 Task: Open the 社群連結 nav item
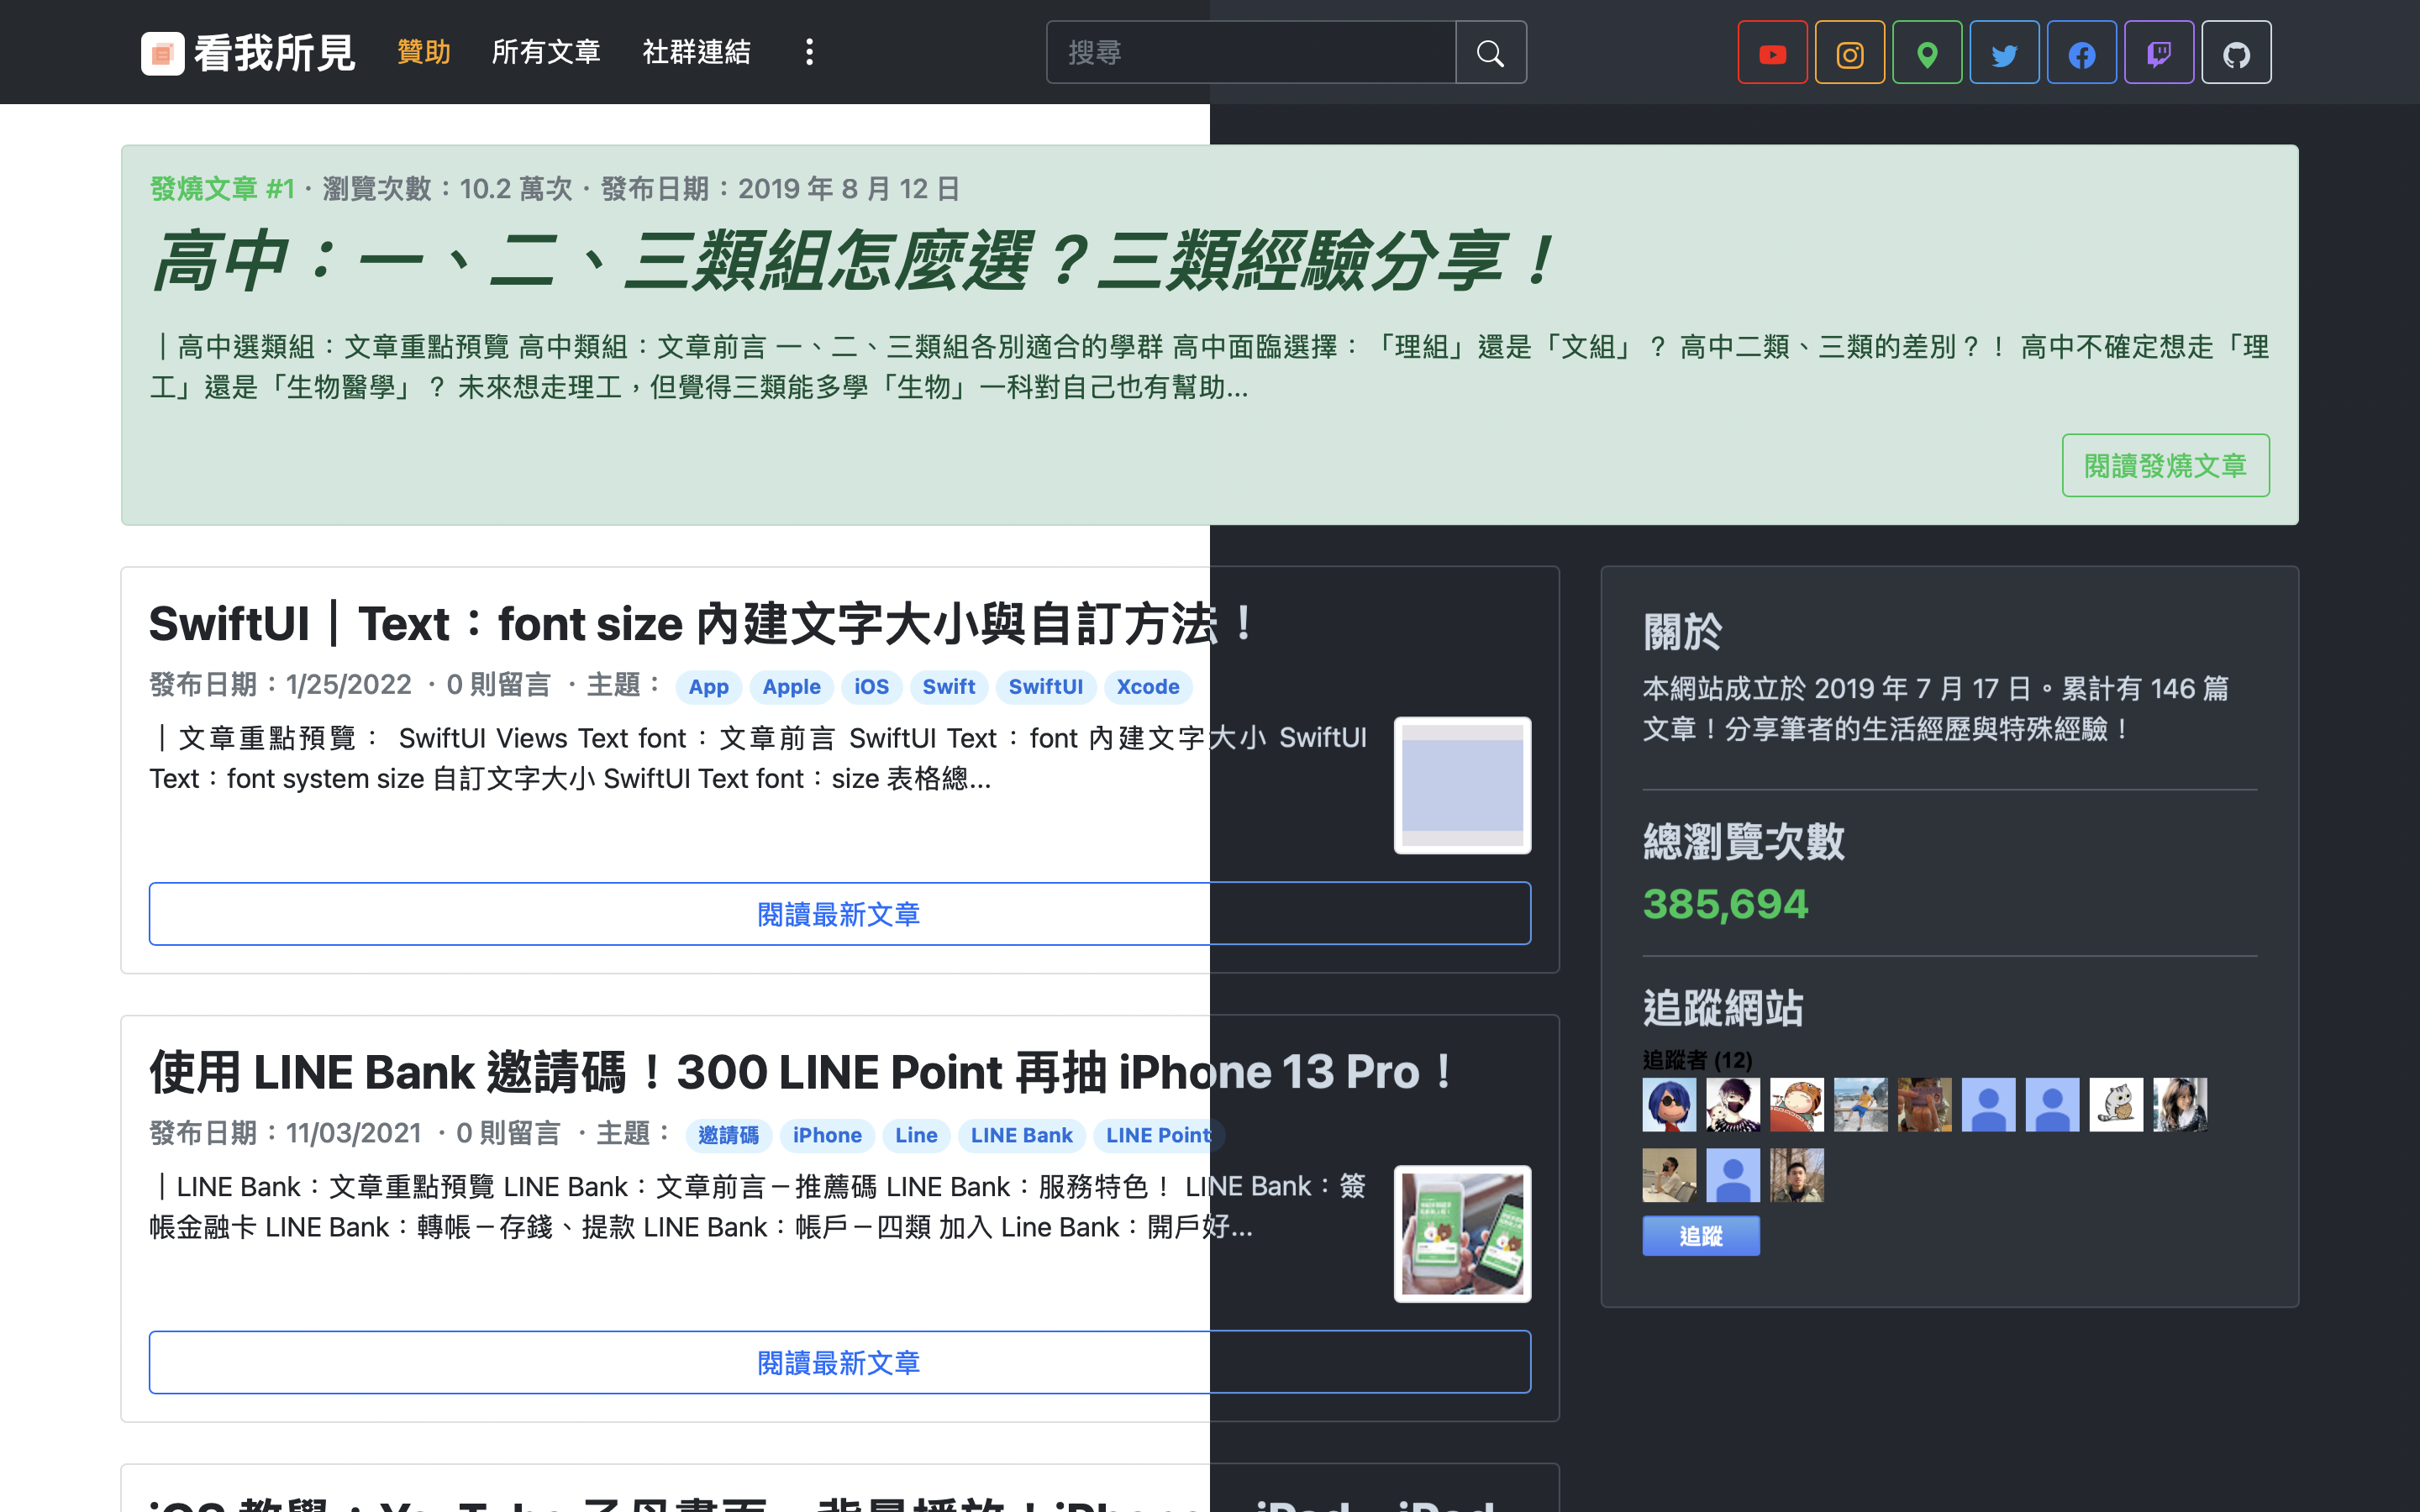click(x=696, y=52)
